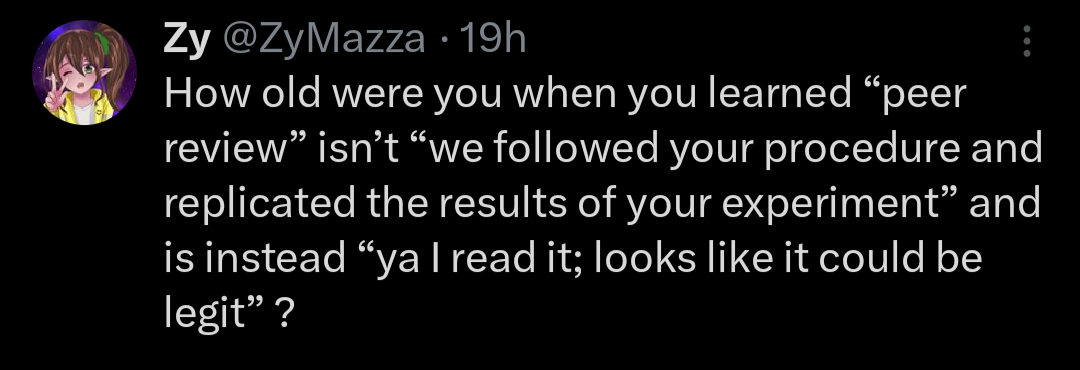The width and height of the screenshot is (1080, 370).
Task: Open the 19h timestamp permalink
Action: click(x=491, y=40)
